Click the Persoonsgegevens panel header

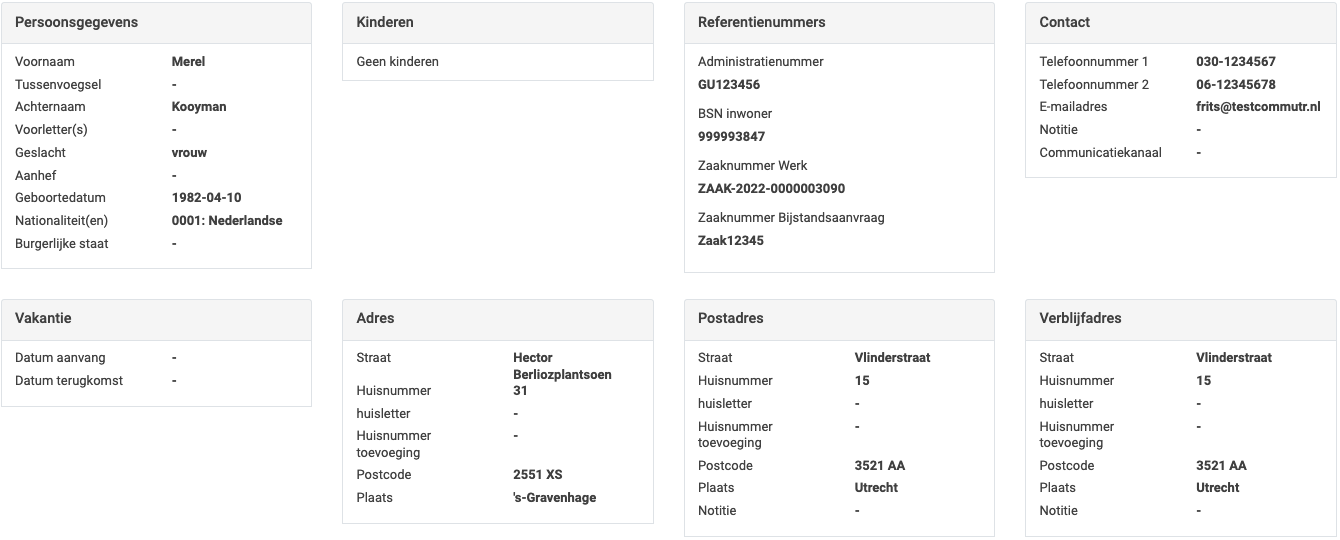(77, 22)
